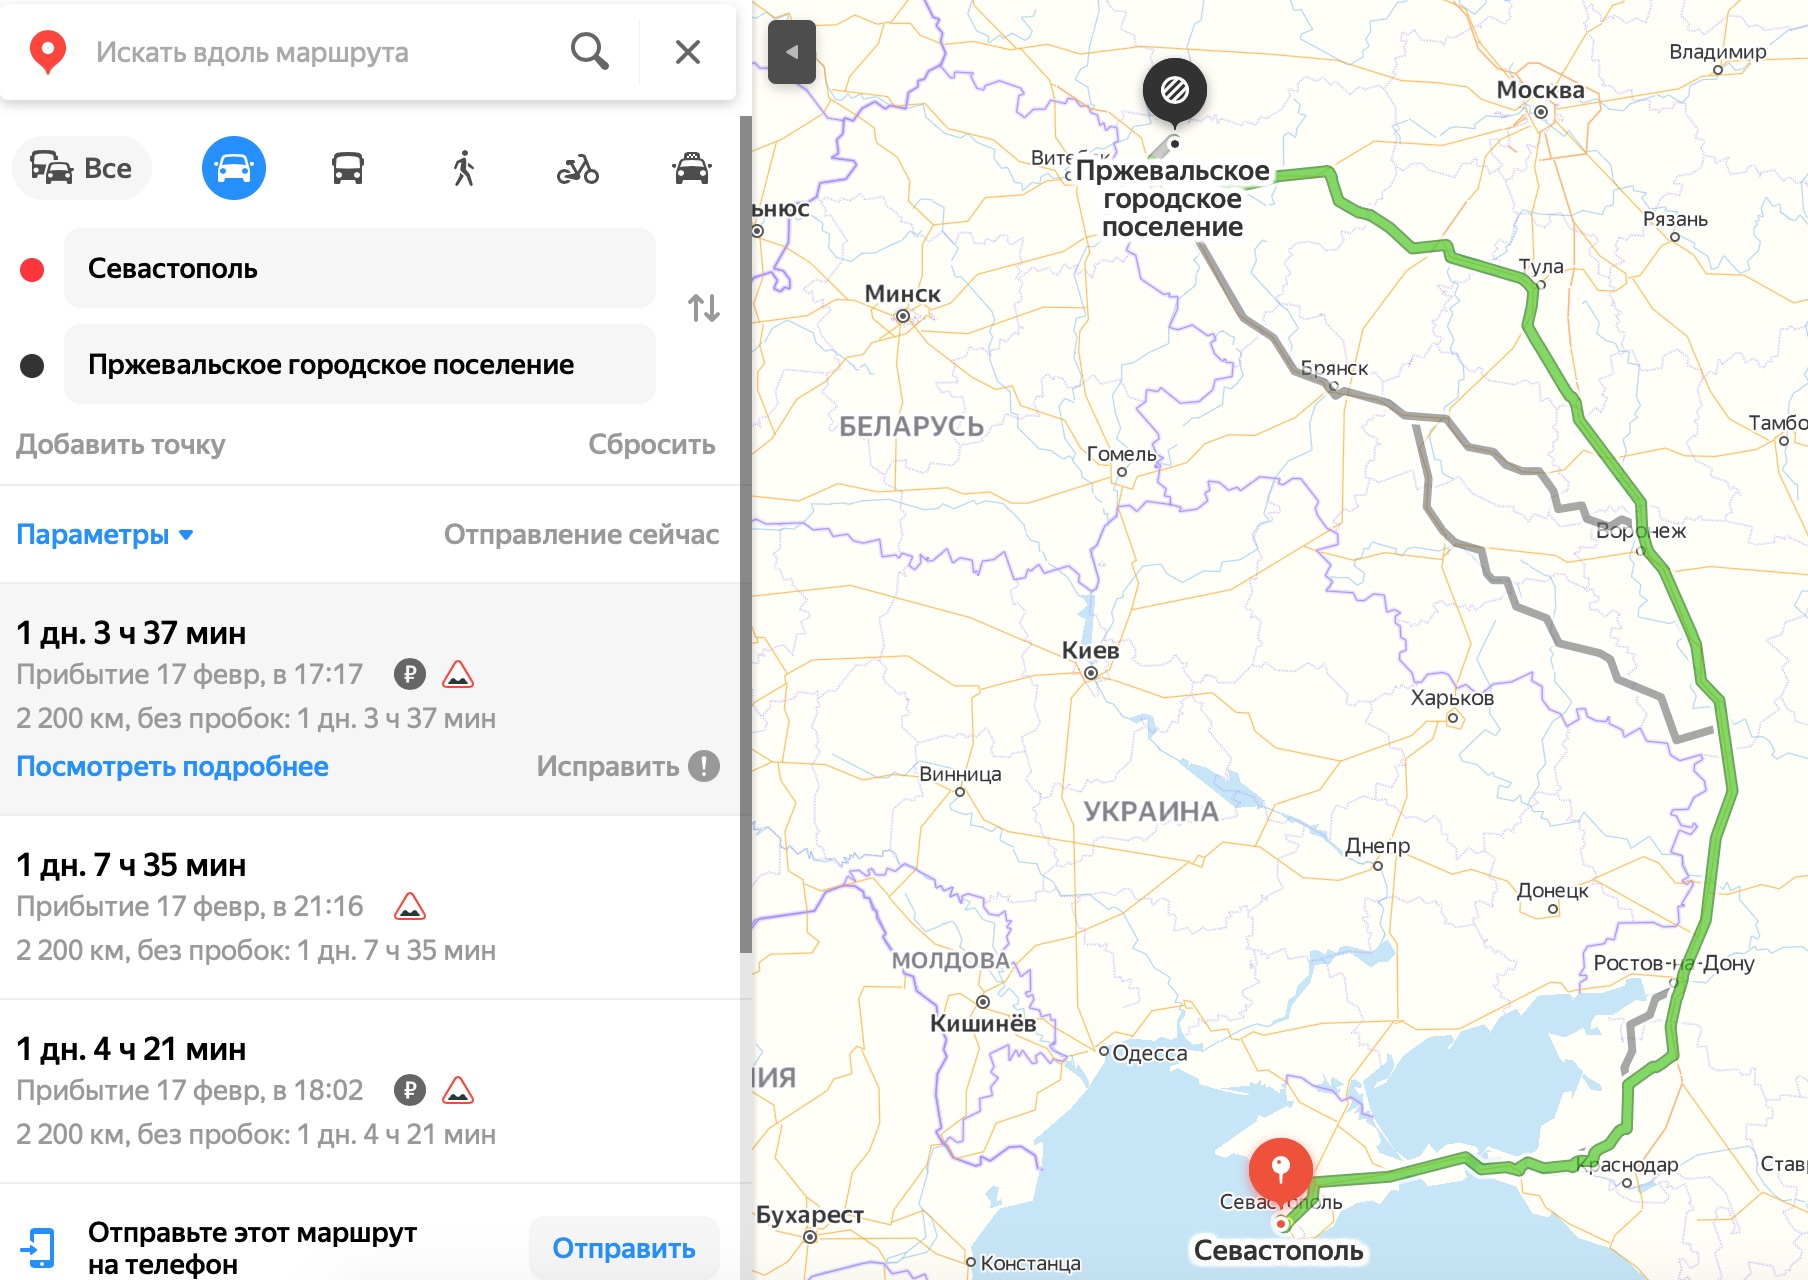Image resolution: width=1808 pixels, height=1280 pixels.
Task: Reset the route with Сбросить
Action: pos(651,445)
